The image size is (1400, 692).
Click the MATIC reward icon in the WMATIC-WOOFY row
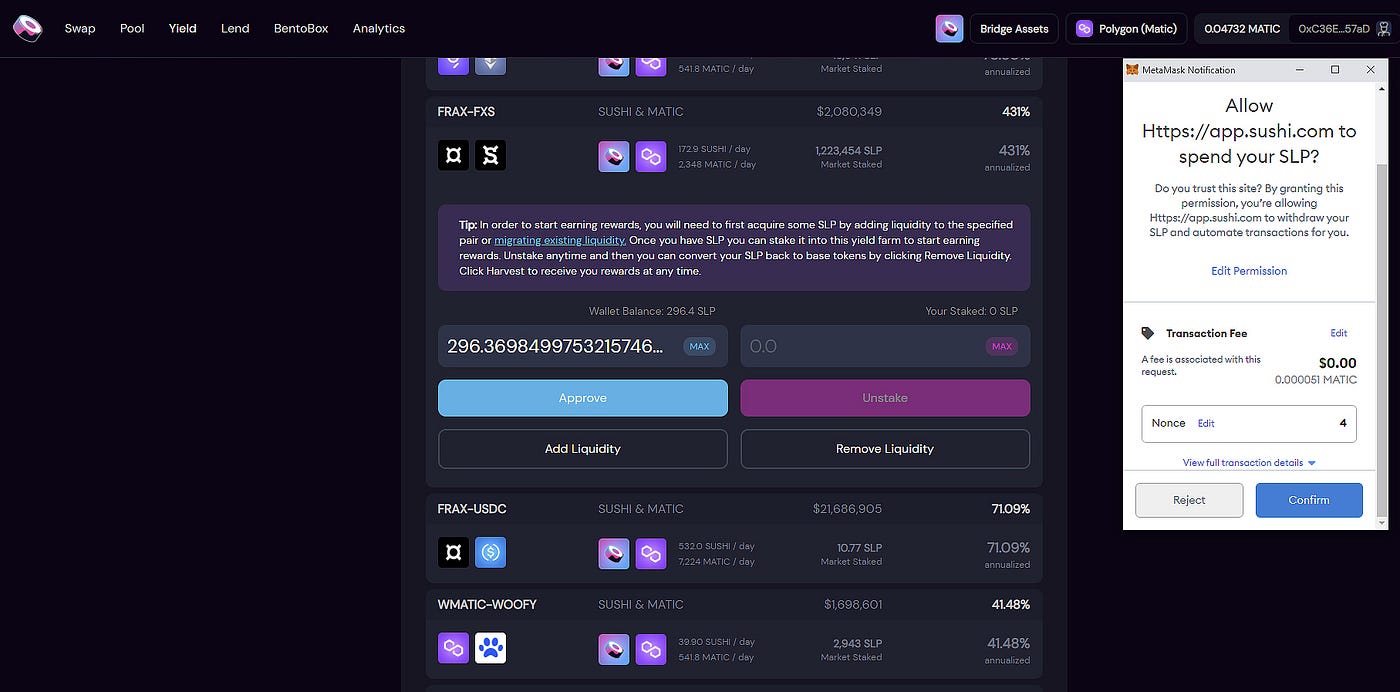(651, 649)
